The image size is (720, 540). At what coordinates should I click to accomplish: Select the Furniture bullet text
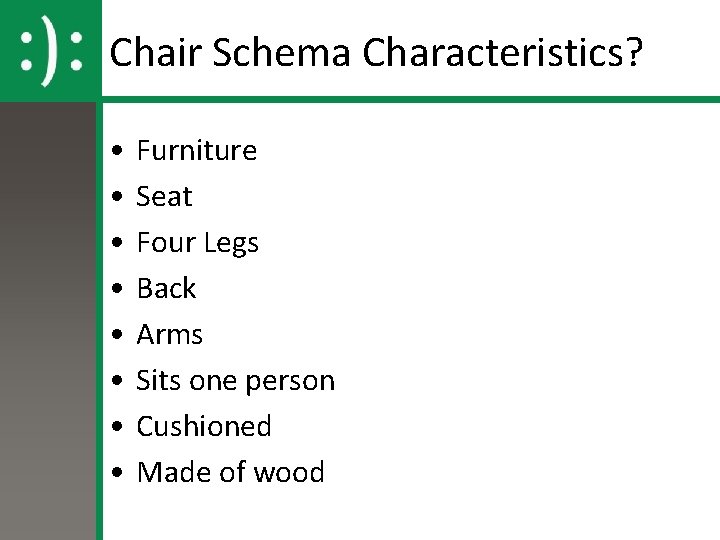(x=197, y=150)
